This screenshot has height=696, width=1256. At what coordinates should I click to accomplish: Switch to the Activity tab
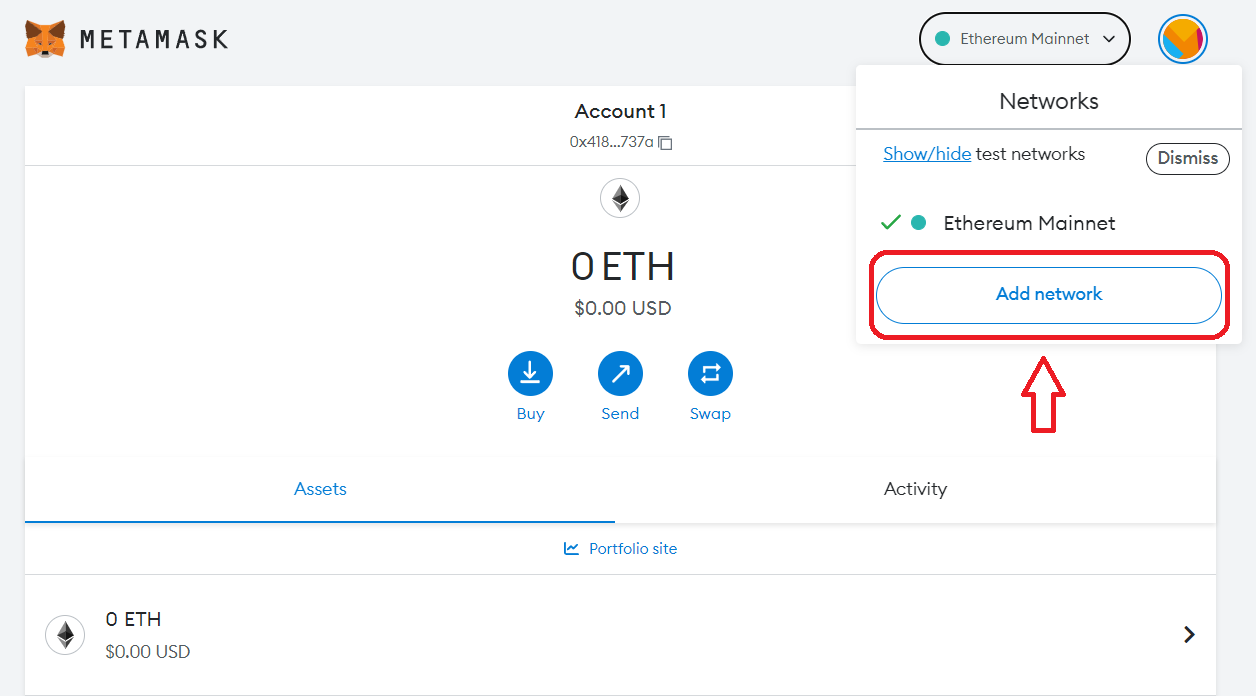(915, 489)
